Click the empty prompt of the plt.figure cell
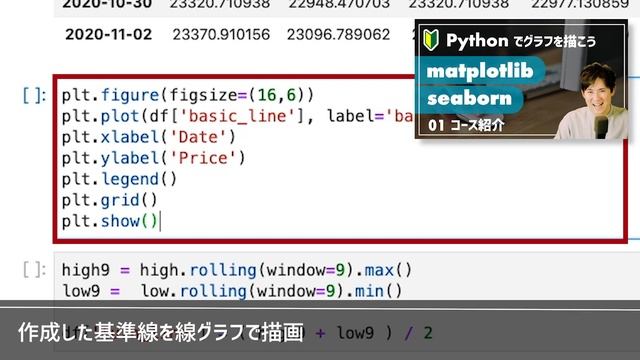The image size is (640, 360). click(34, 96)
